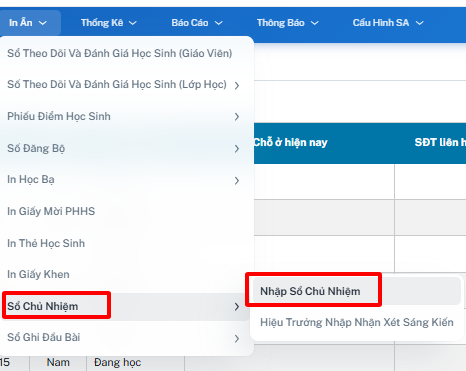Viewport: 466px width, 371px height.
Task: Click the Nam table cell
Action: (58, 362)
